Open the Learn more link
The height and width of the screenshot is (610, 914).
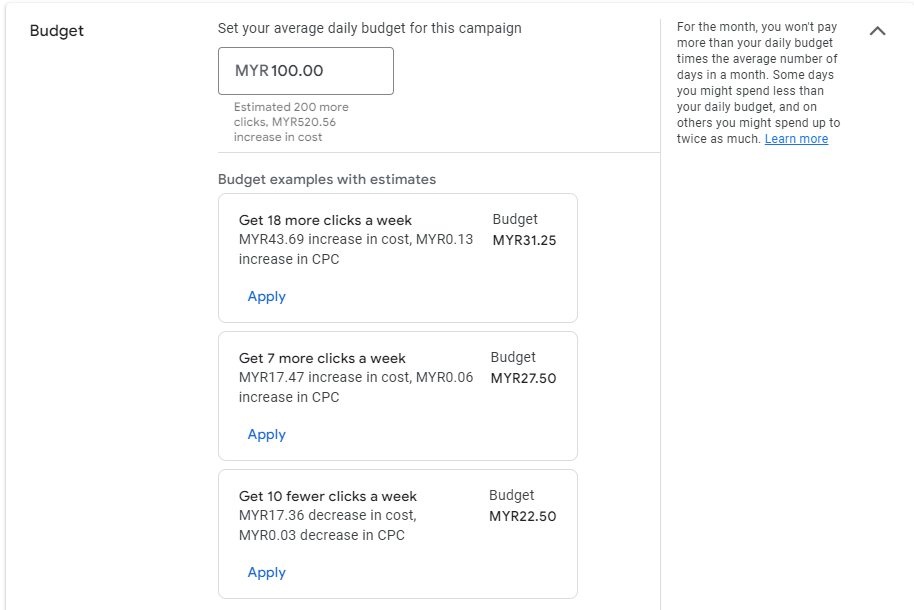point(796,139)
